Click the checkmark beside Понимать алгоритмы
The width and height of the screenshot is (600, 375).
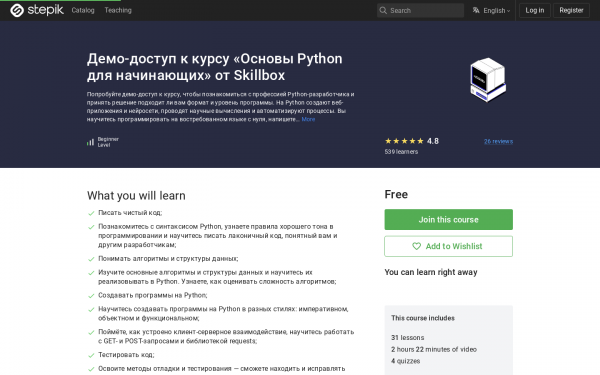pos(91,259)
